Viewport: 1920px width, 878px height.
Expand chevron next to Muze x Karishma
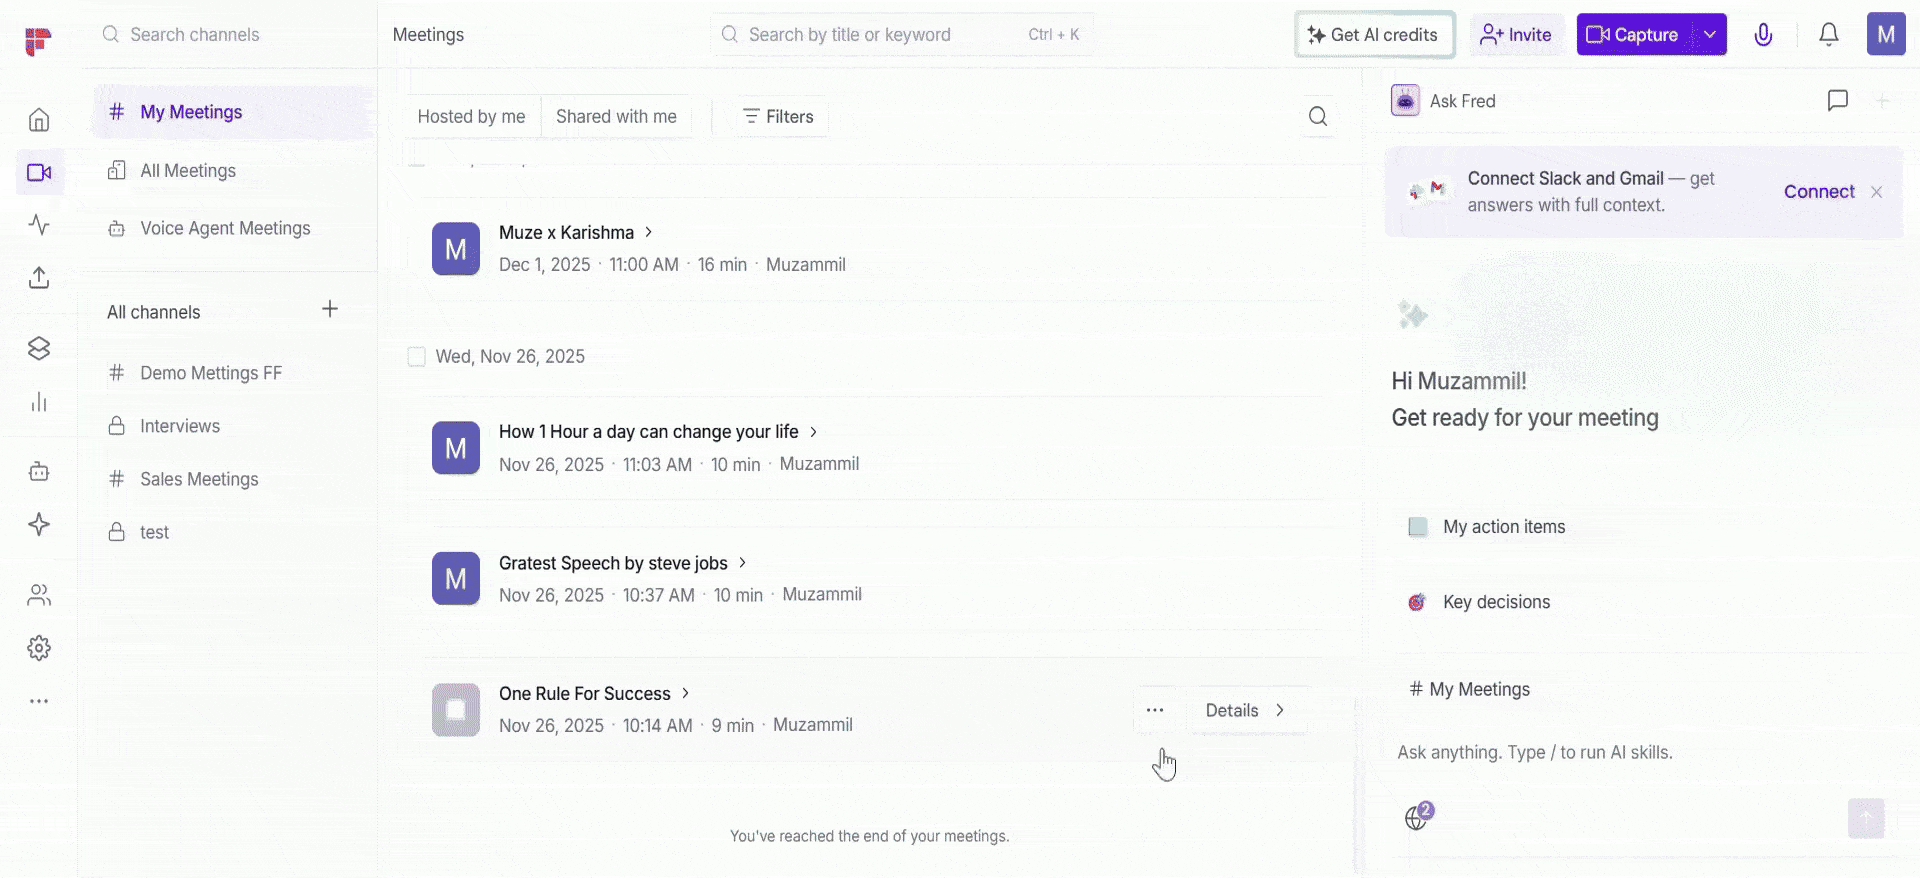click(x=648, y=232)
